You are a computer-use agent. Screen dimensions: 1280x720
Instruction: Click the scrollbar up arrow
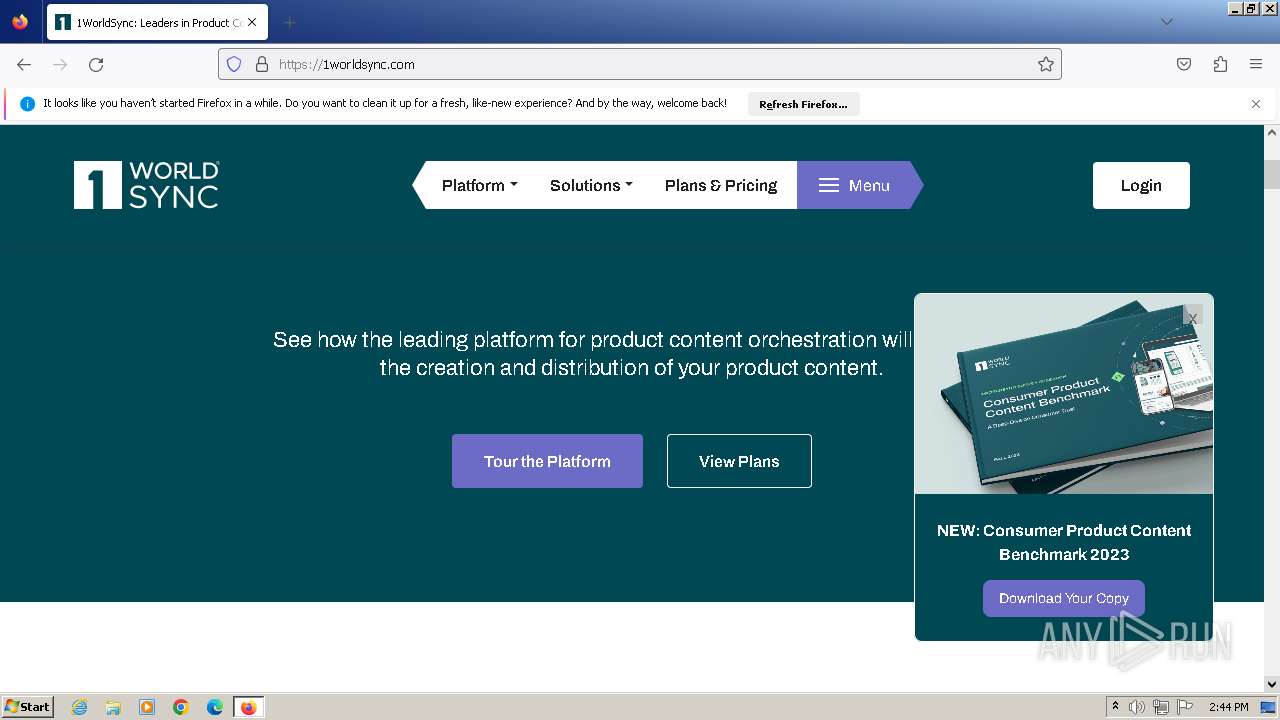pyautogui.click(x=1272, y=132)
